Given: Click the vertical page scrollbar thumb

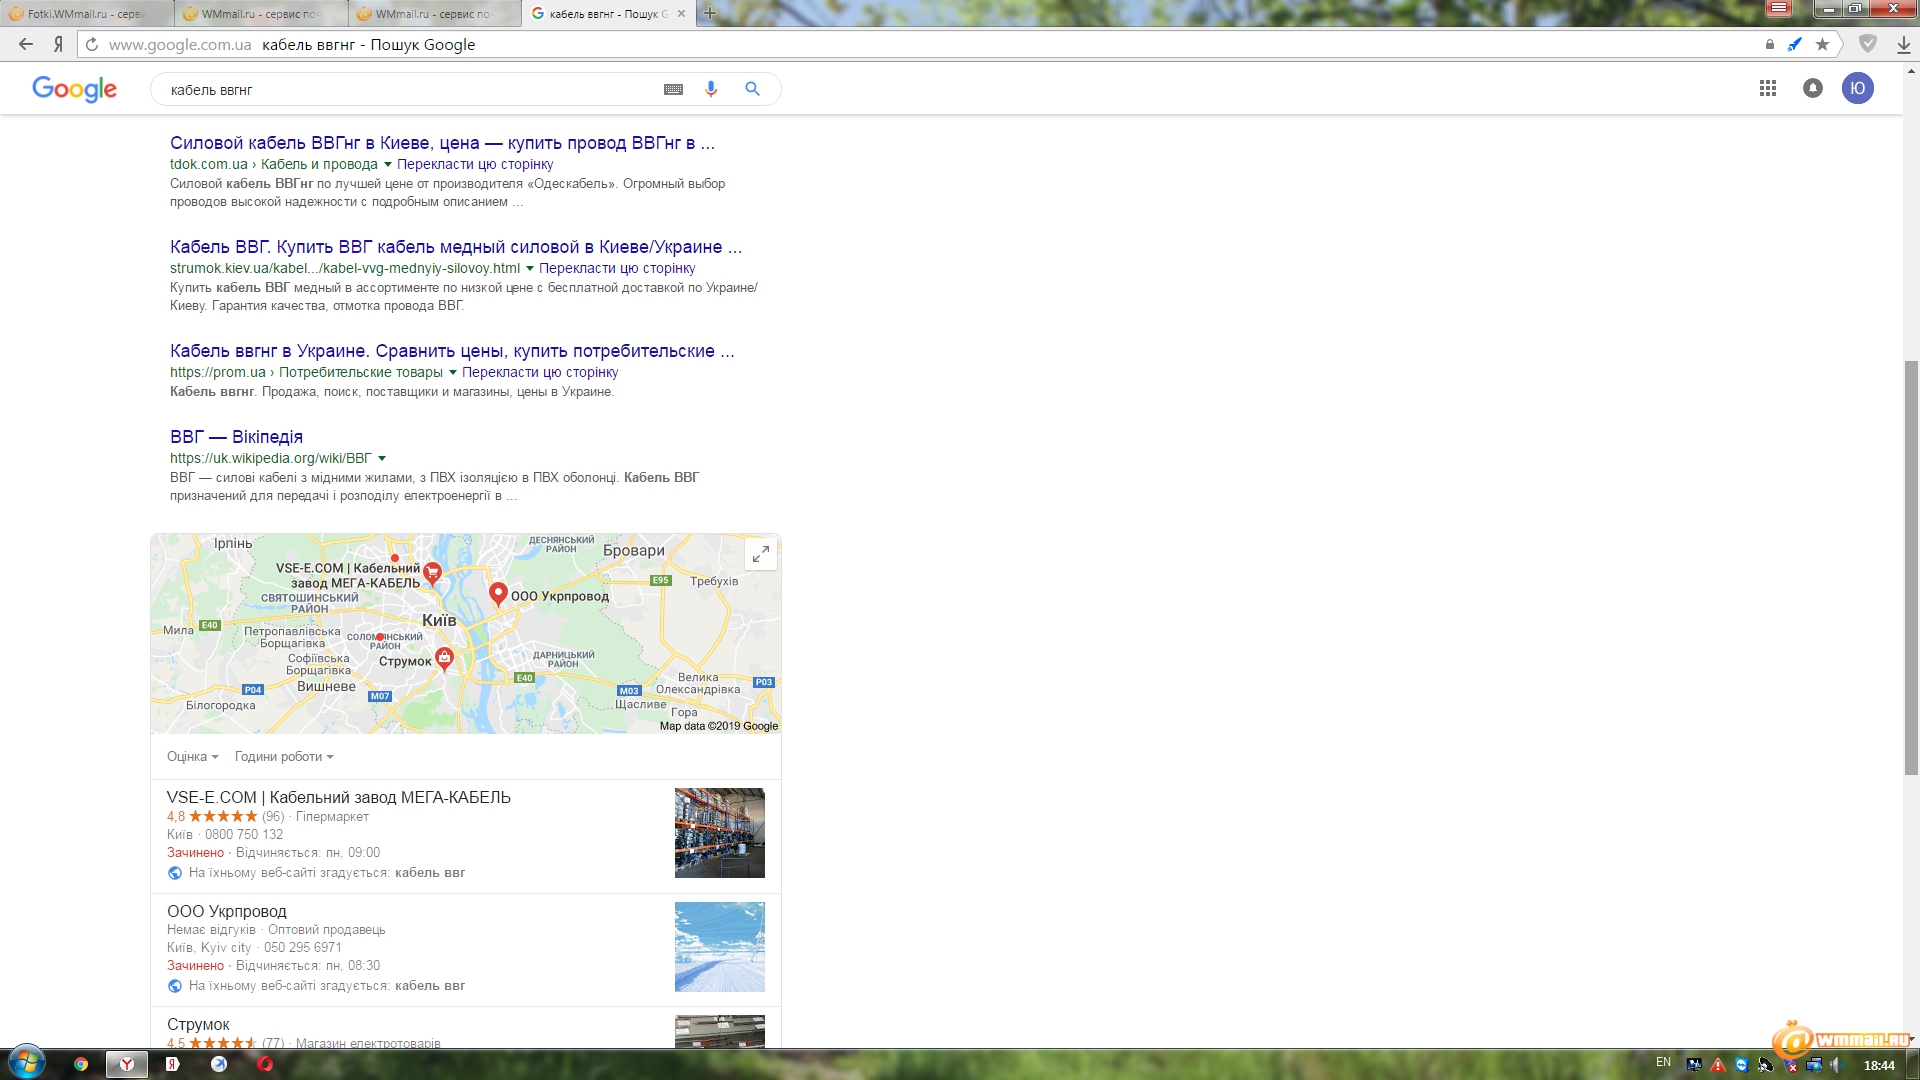Looking at the screenshot, I should 1911,567.
